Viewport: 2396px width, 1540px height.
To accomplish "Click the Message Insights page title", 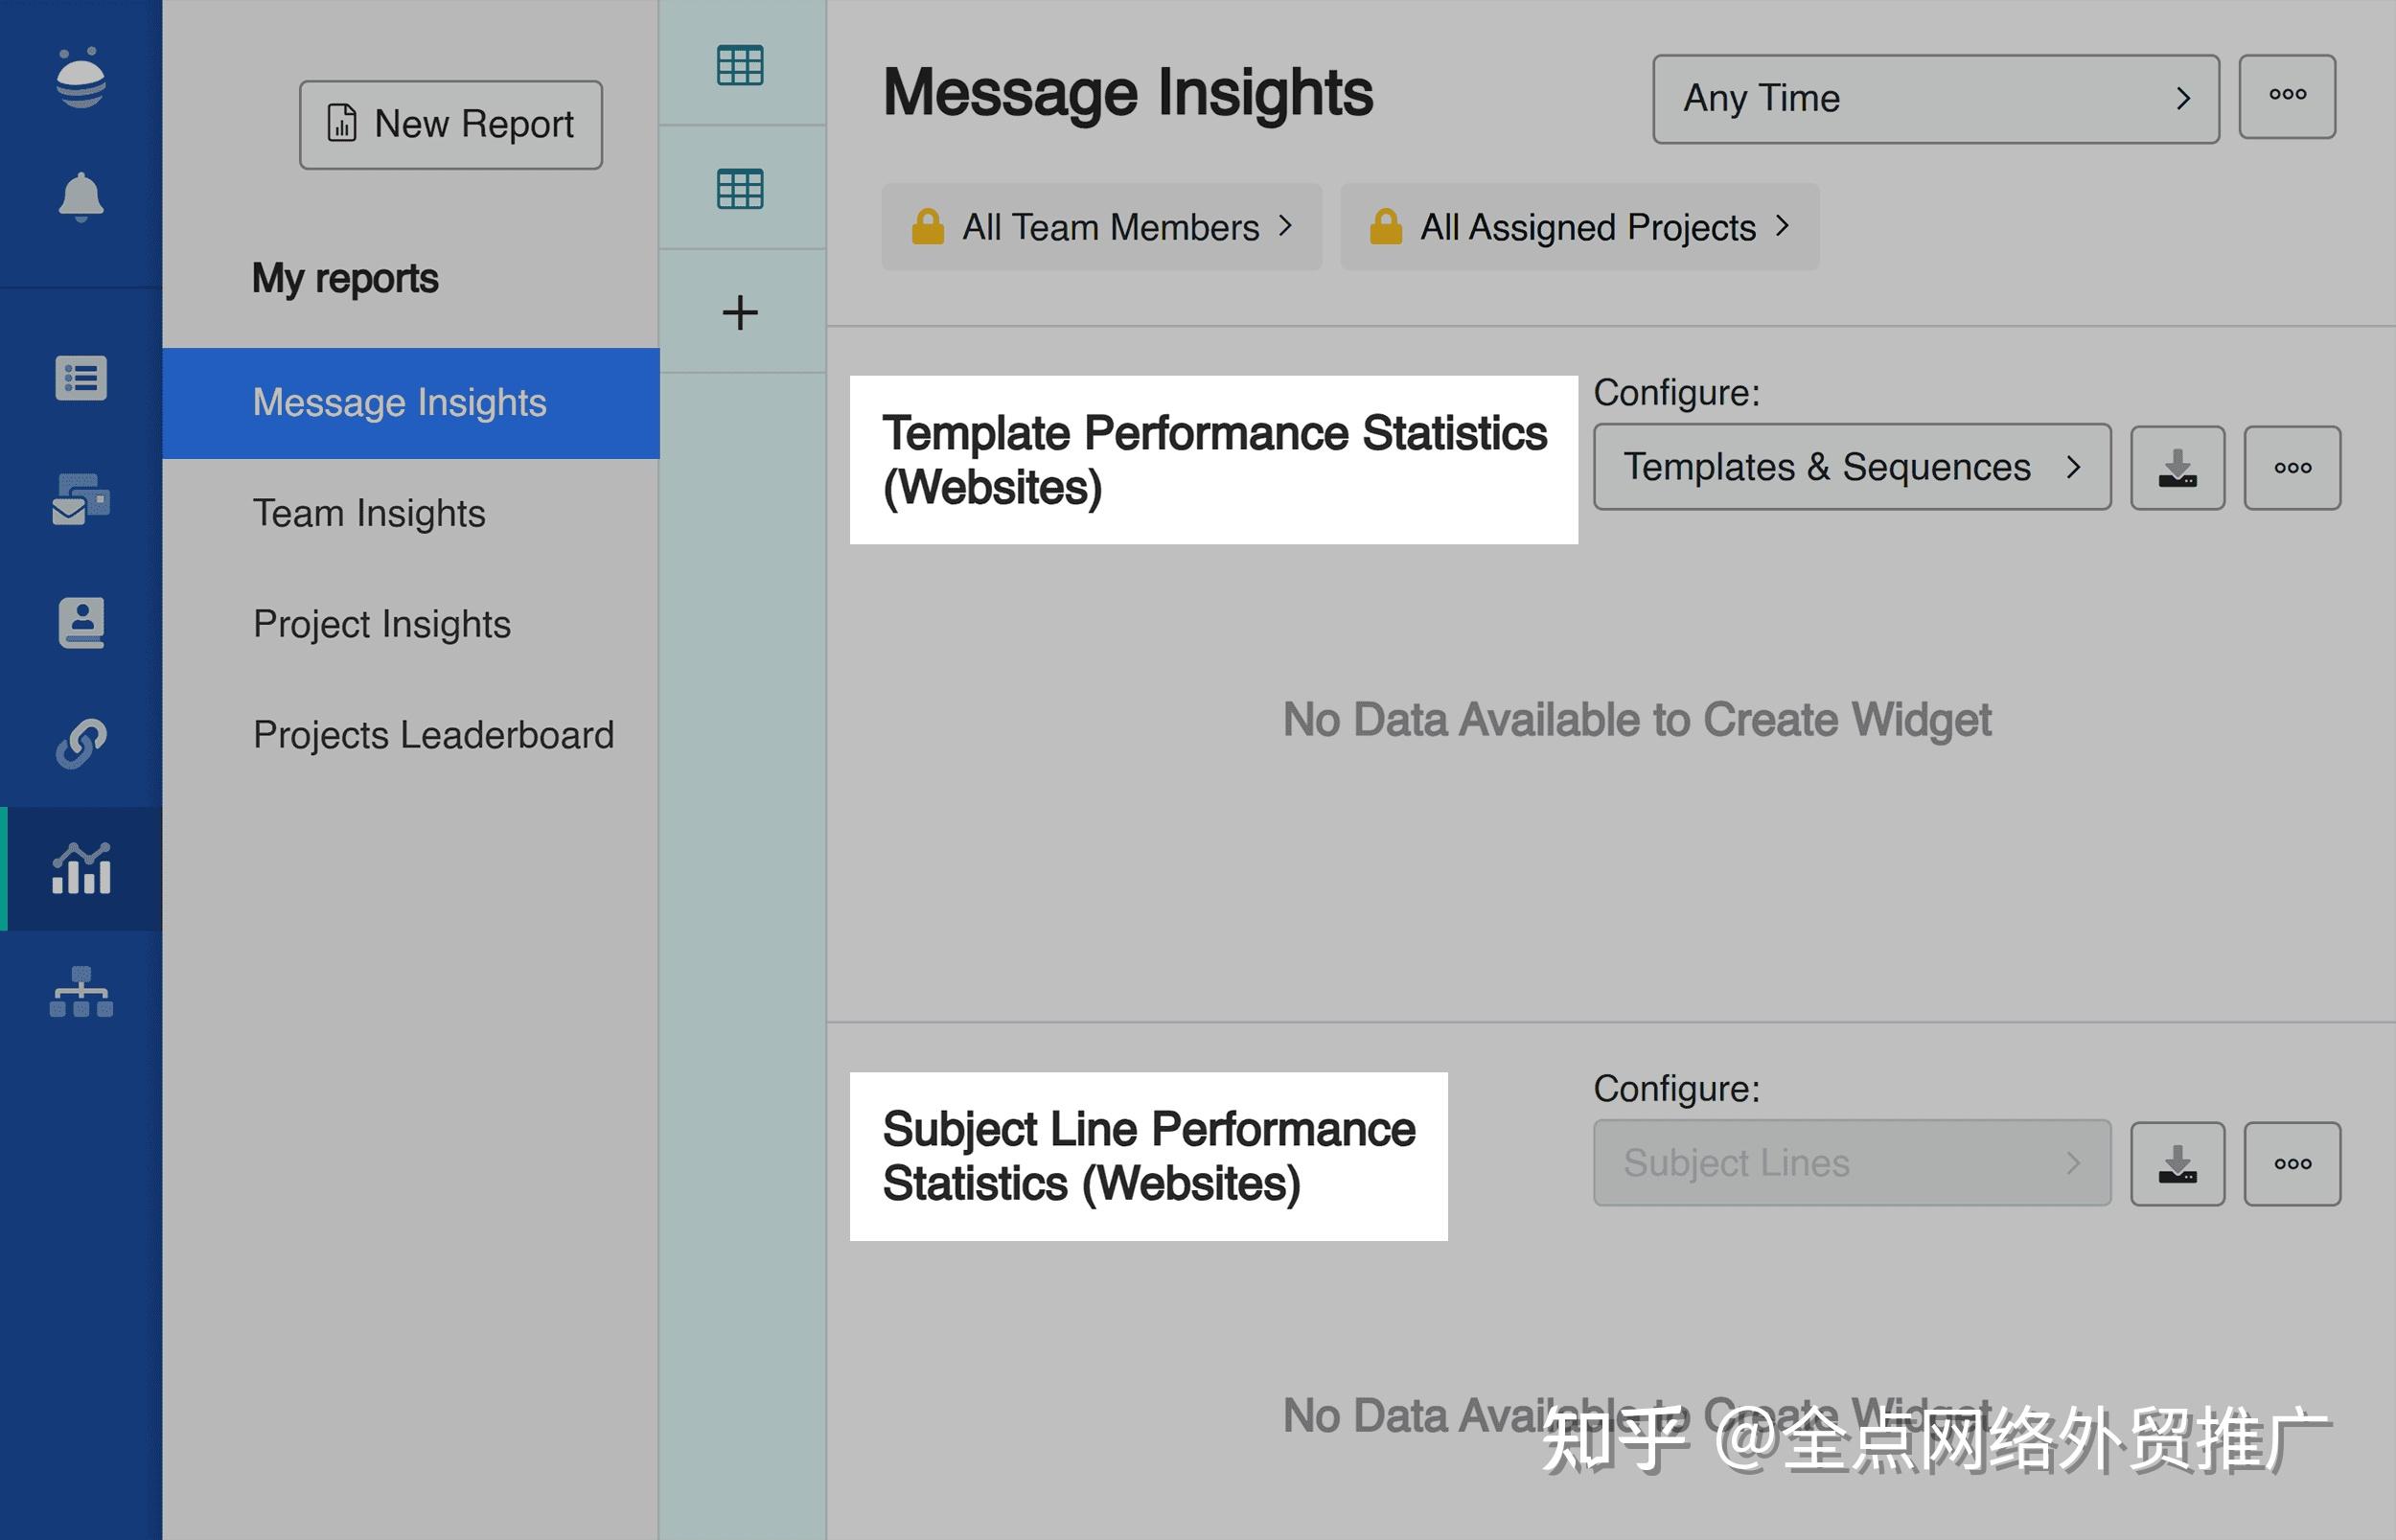I will tap(1128, 93).
